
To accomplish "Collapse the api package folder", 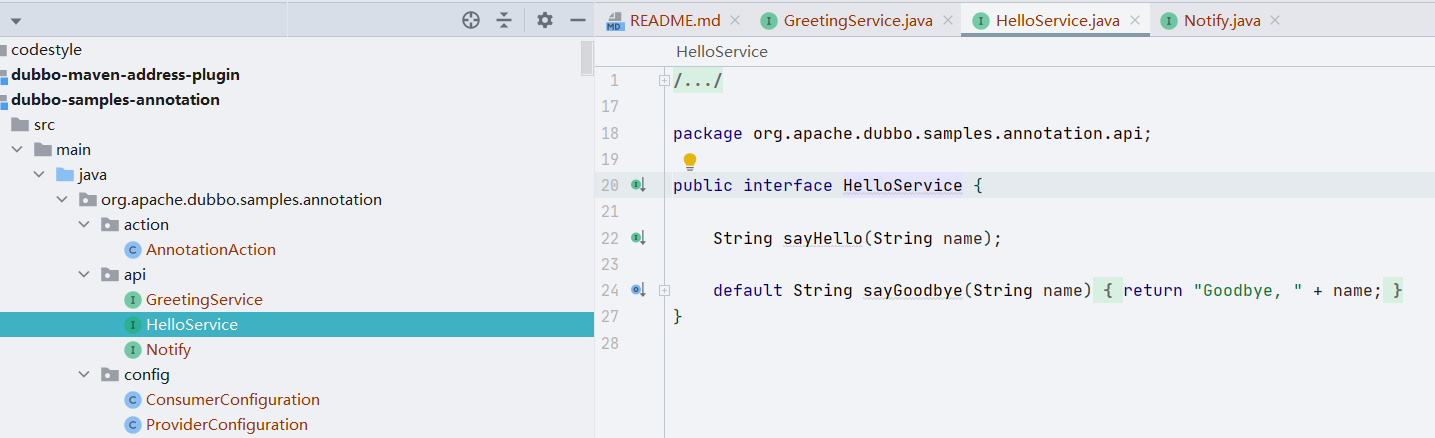I will pyautogui.click(x=85, y=274).
